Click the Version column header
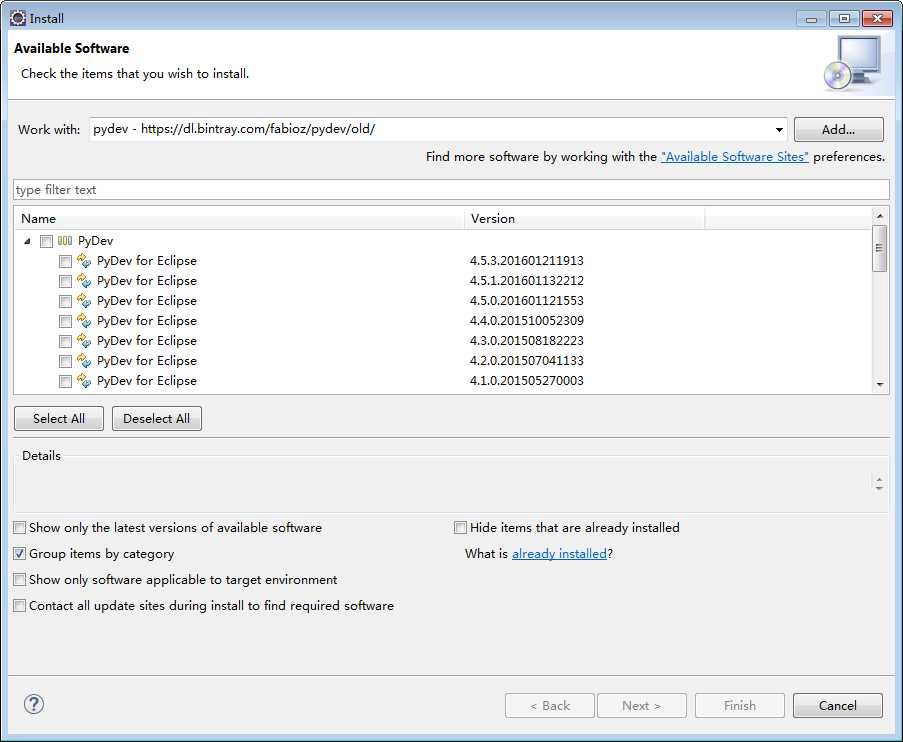Image resolution: width=903 pixels, height=742 pixels. click(585, 219)
